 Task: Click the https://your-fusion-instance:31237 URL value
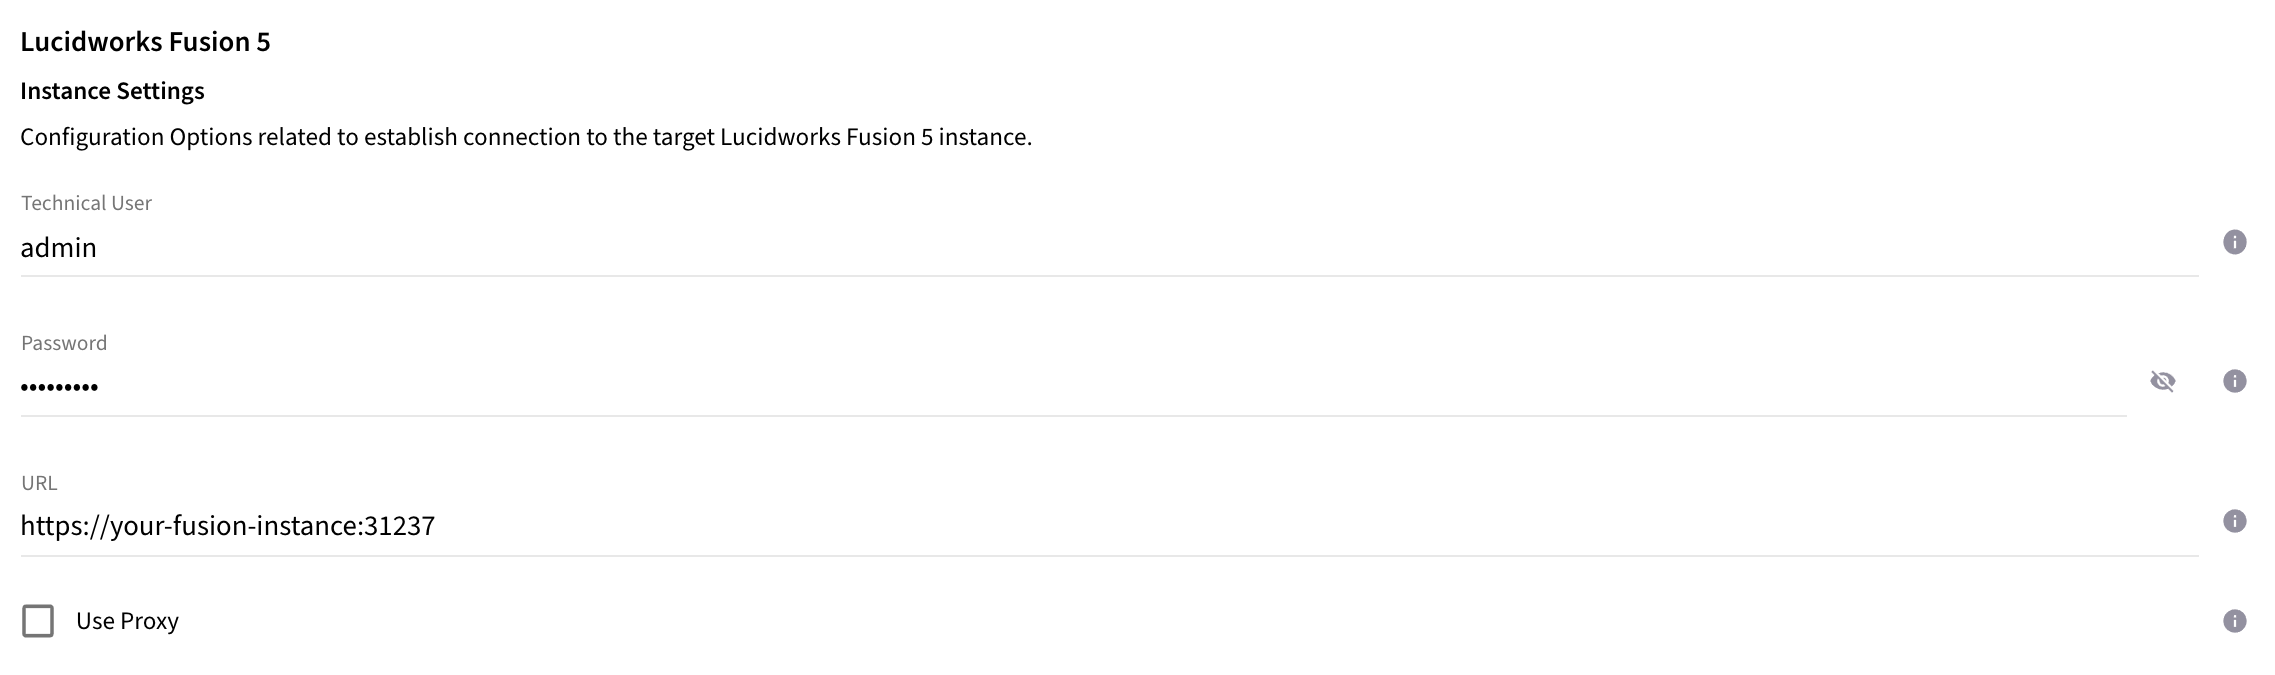click(x=229, y=524)
